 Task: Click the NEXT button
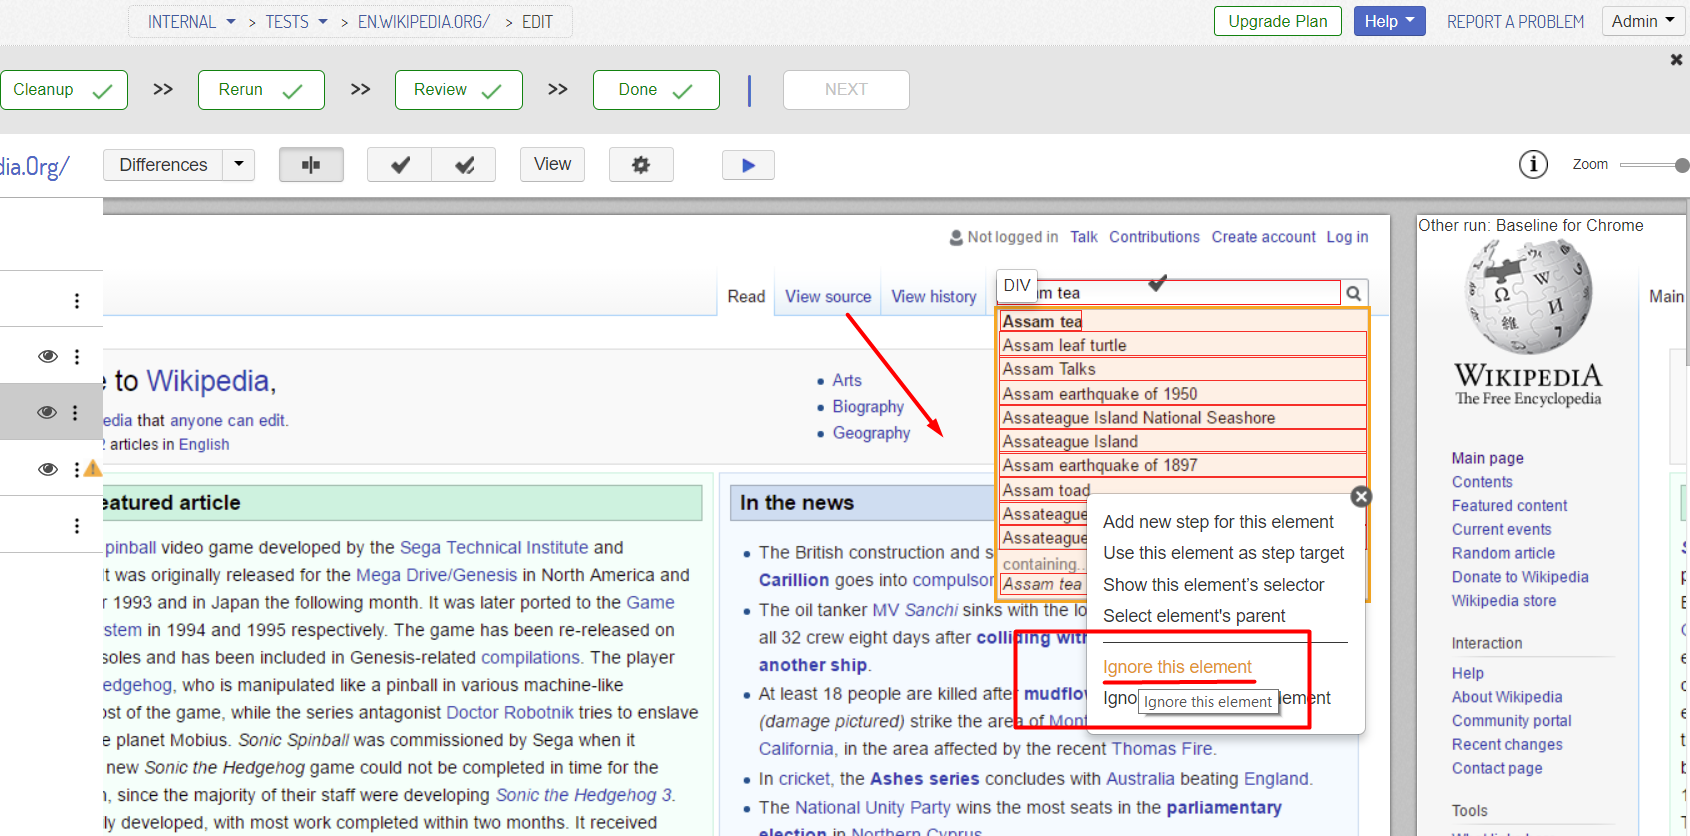pyautogui.click(x=846, y=90)
